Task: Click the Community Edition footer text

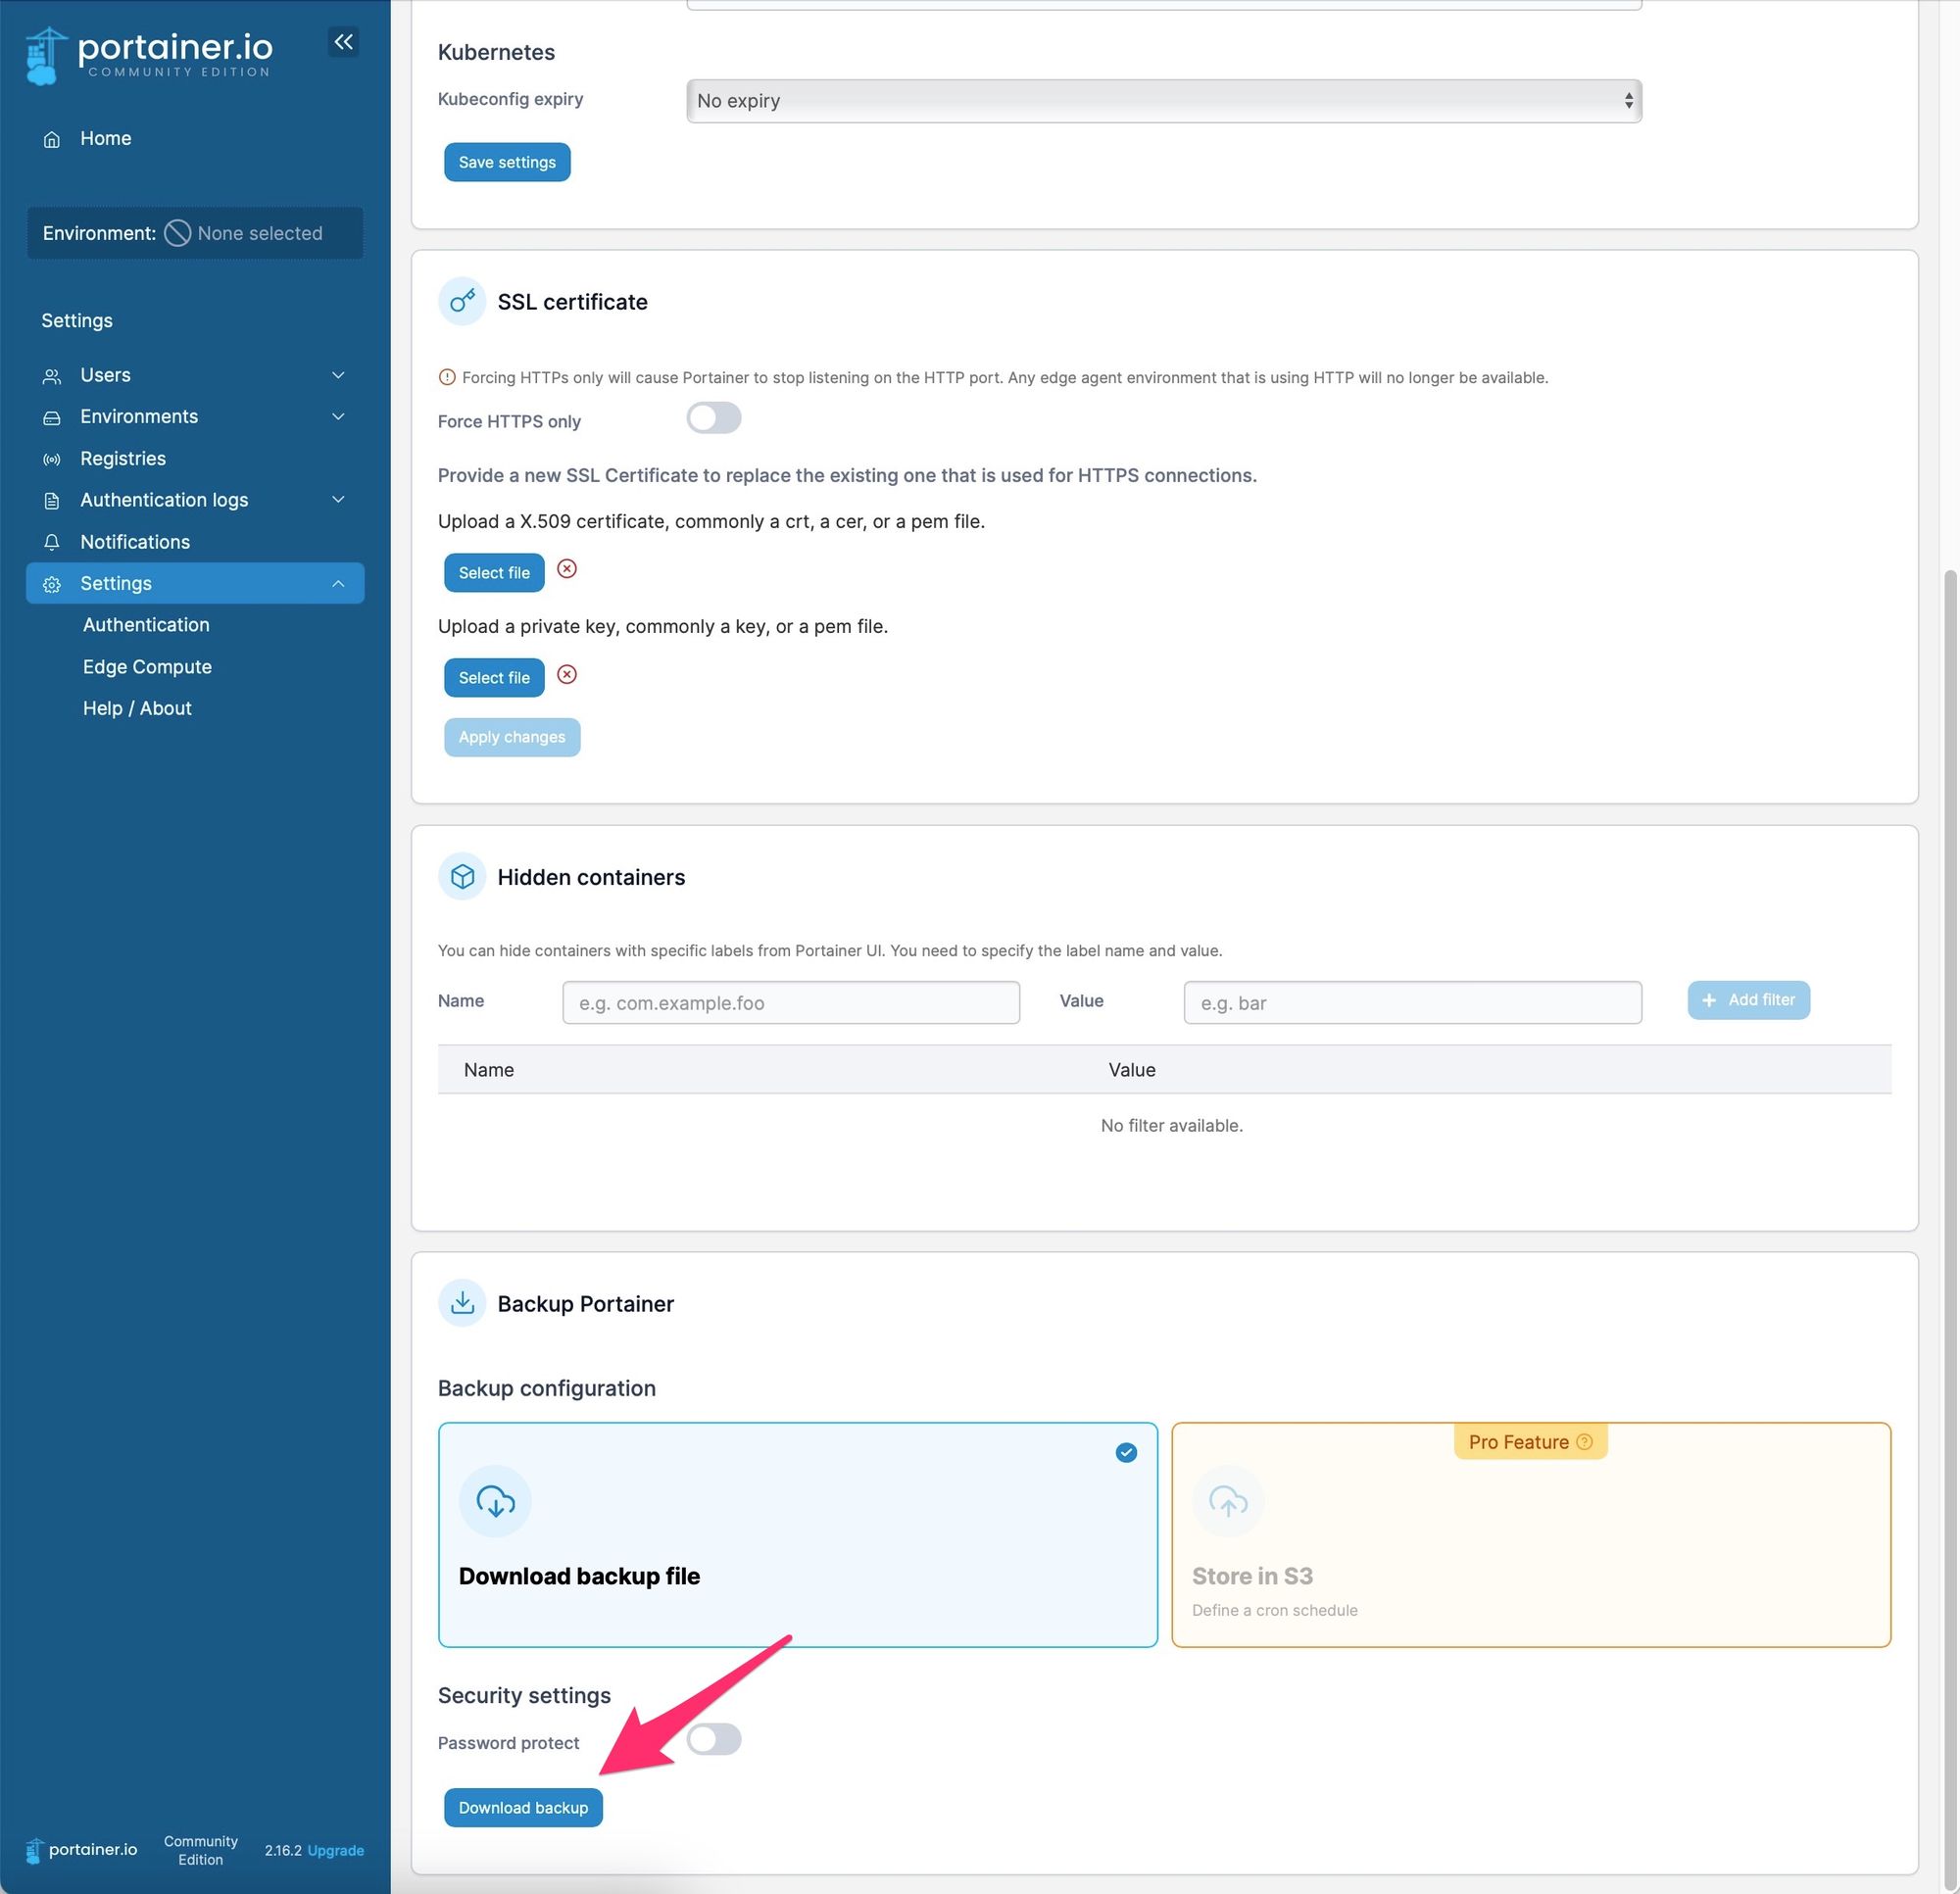Action: tap(201, 1850)
